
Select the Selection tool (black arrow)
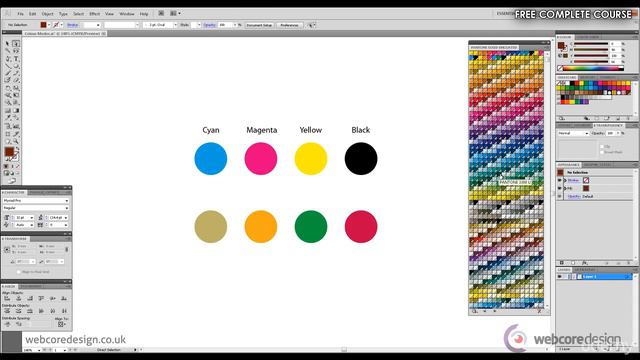point(7,44)
